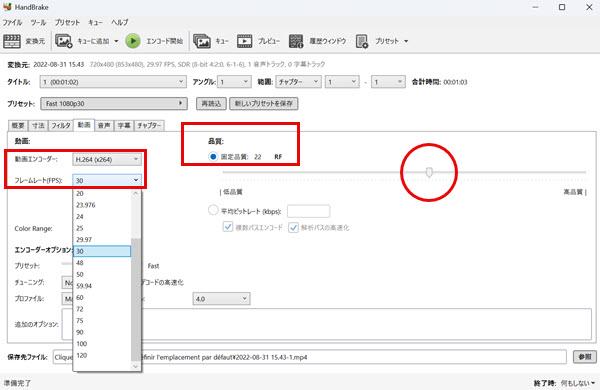Click the framerate list scrollbar thumb
Screen dimensions: 600x390
point(136,299)
